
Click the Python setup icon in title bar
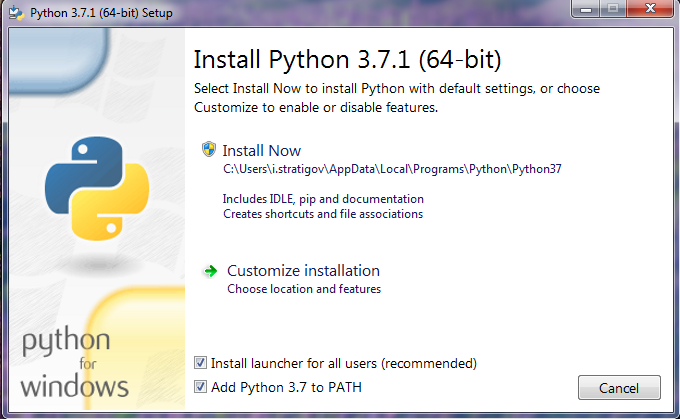coord(16,12)
